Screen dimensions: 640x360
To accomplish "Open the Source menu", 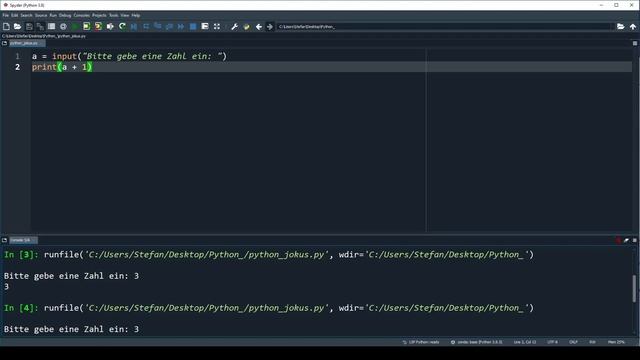I will [x=41, y=15].
